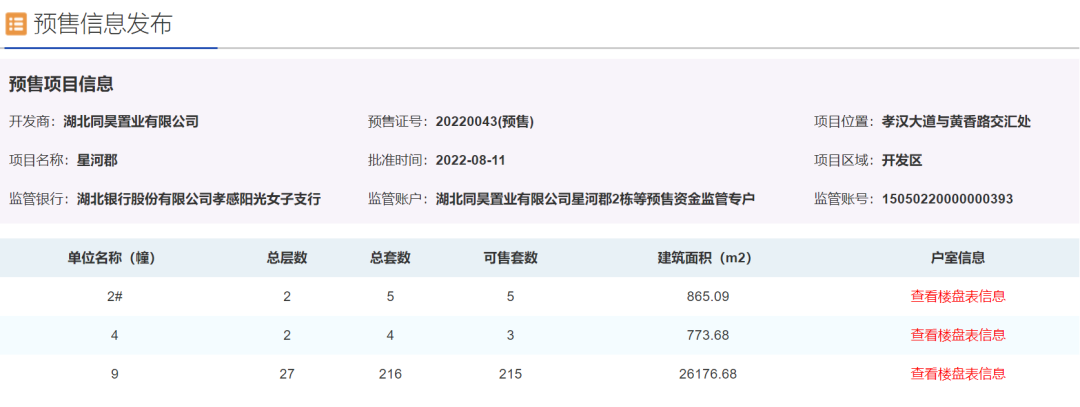The image size is (1080, 407).
Task: Click the 预售项目信息 section heading
Action: tap(61, 84)
